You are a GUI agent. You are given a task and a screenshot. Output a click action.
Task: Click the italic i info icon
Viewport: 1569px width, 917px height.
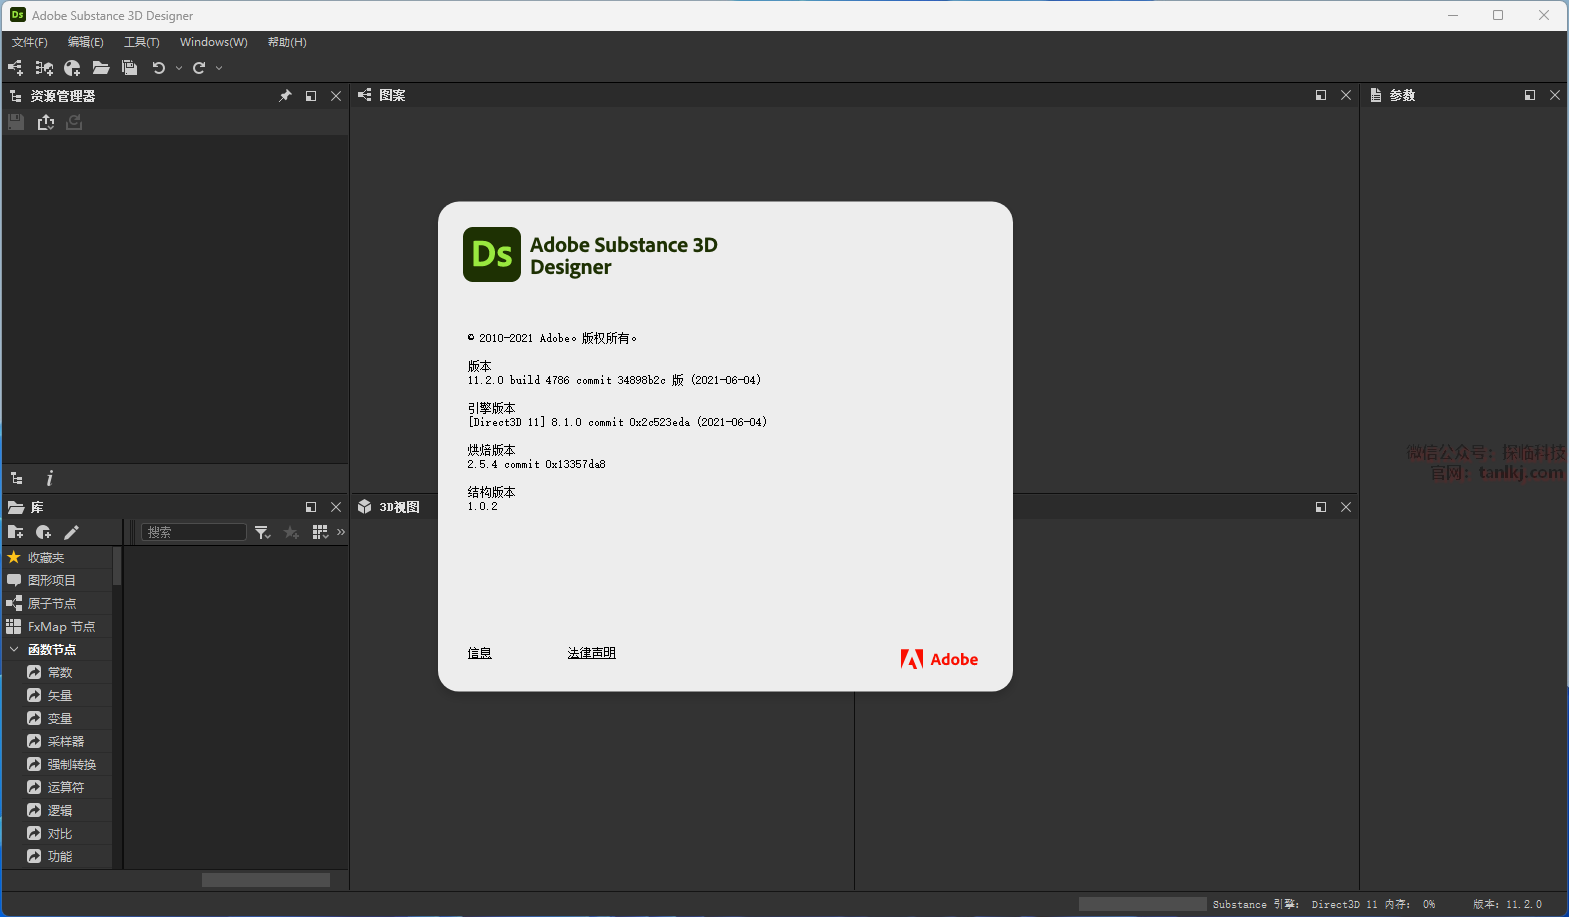click(50, 479)
